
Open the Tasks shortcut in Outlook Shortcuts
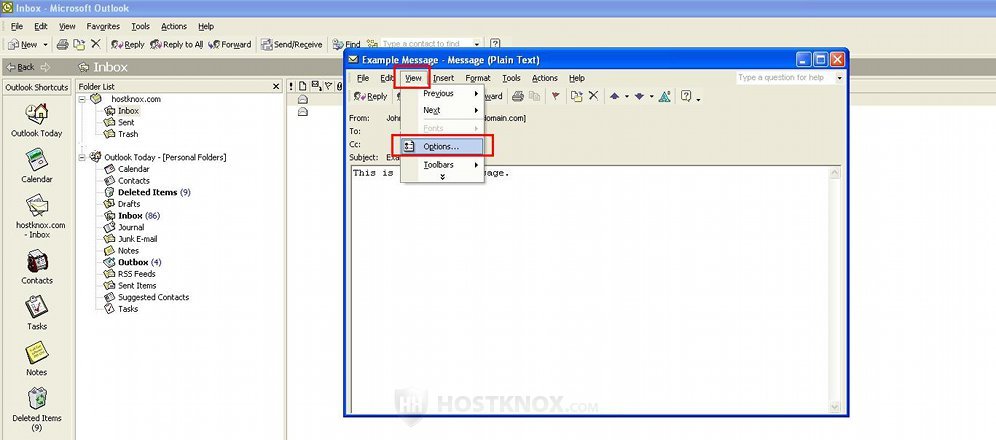click(x=36, y=307)
